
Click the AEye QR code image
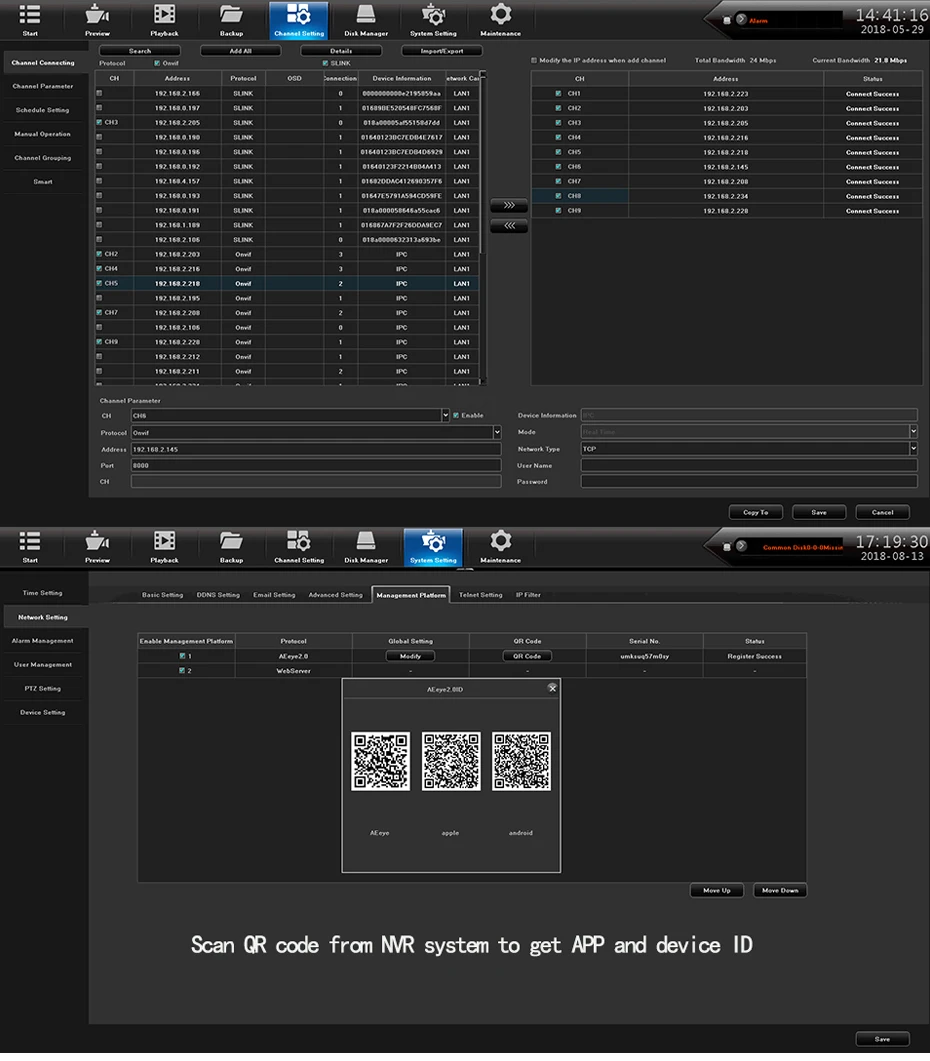[380, 761]
